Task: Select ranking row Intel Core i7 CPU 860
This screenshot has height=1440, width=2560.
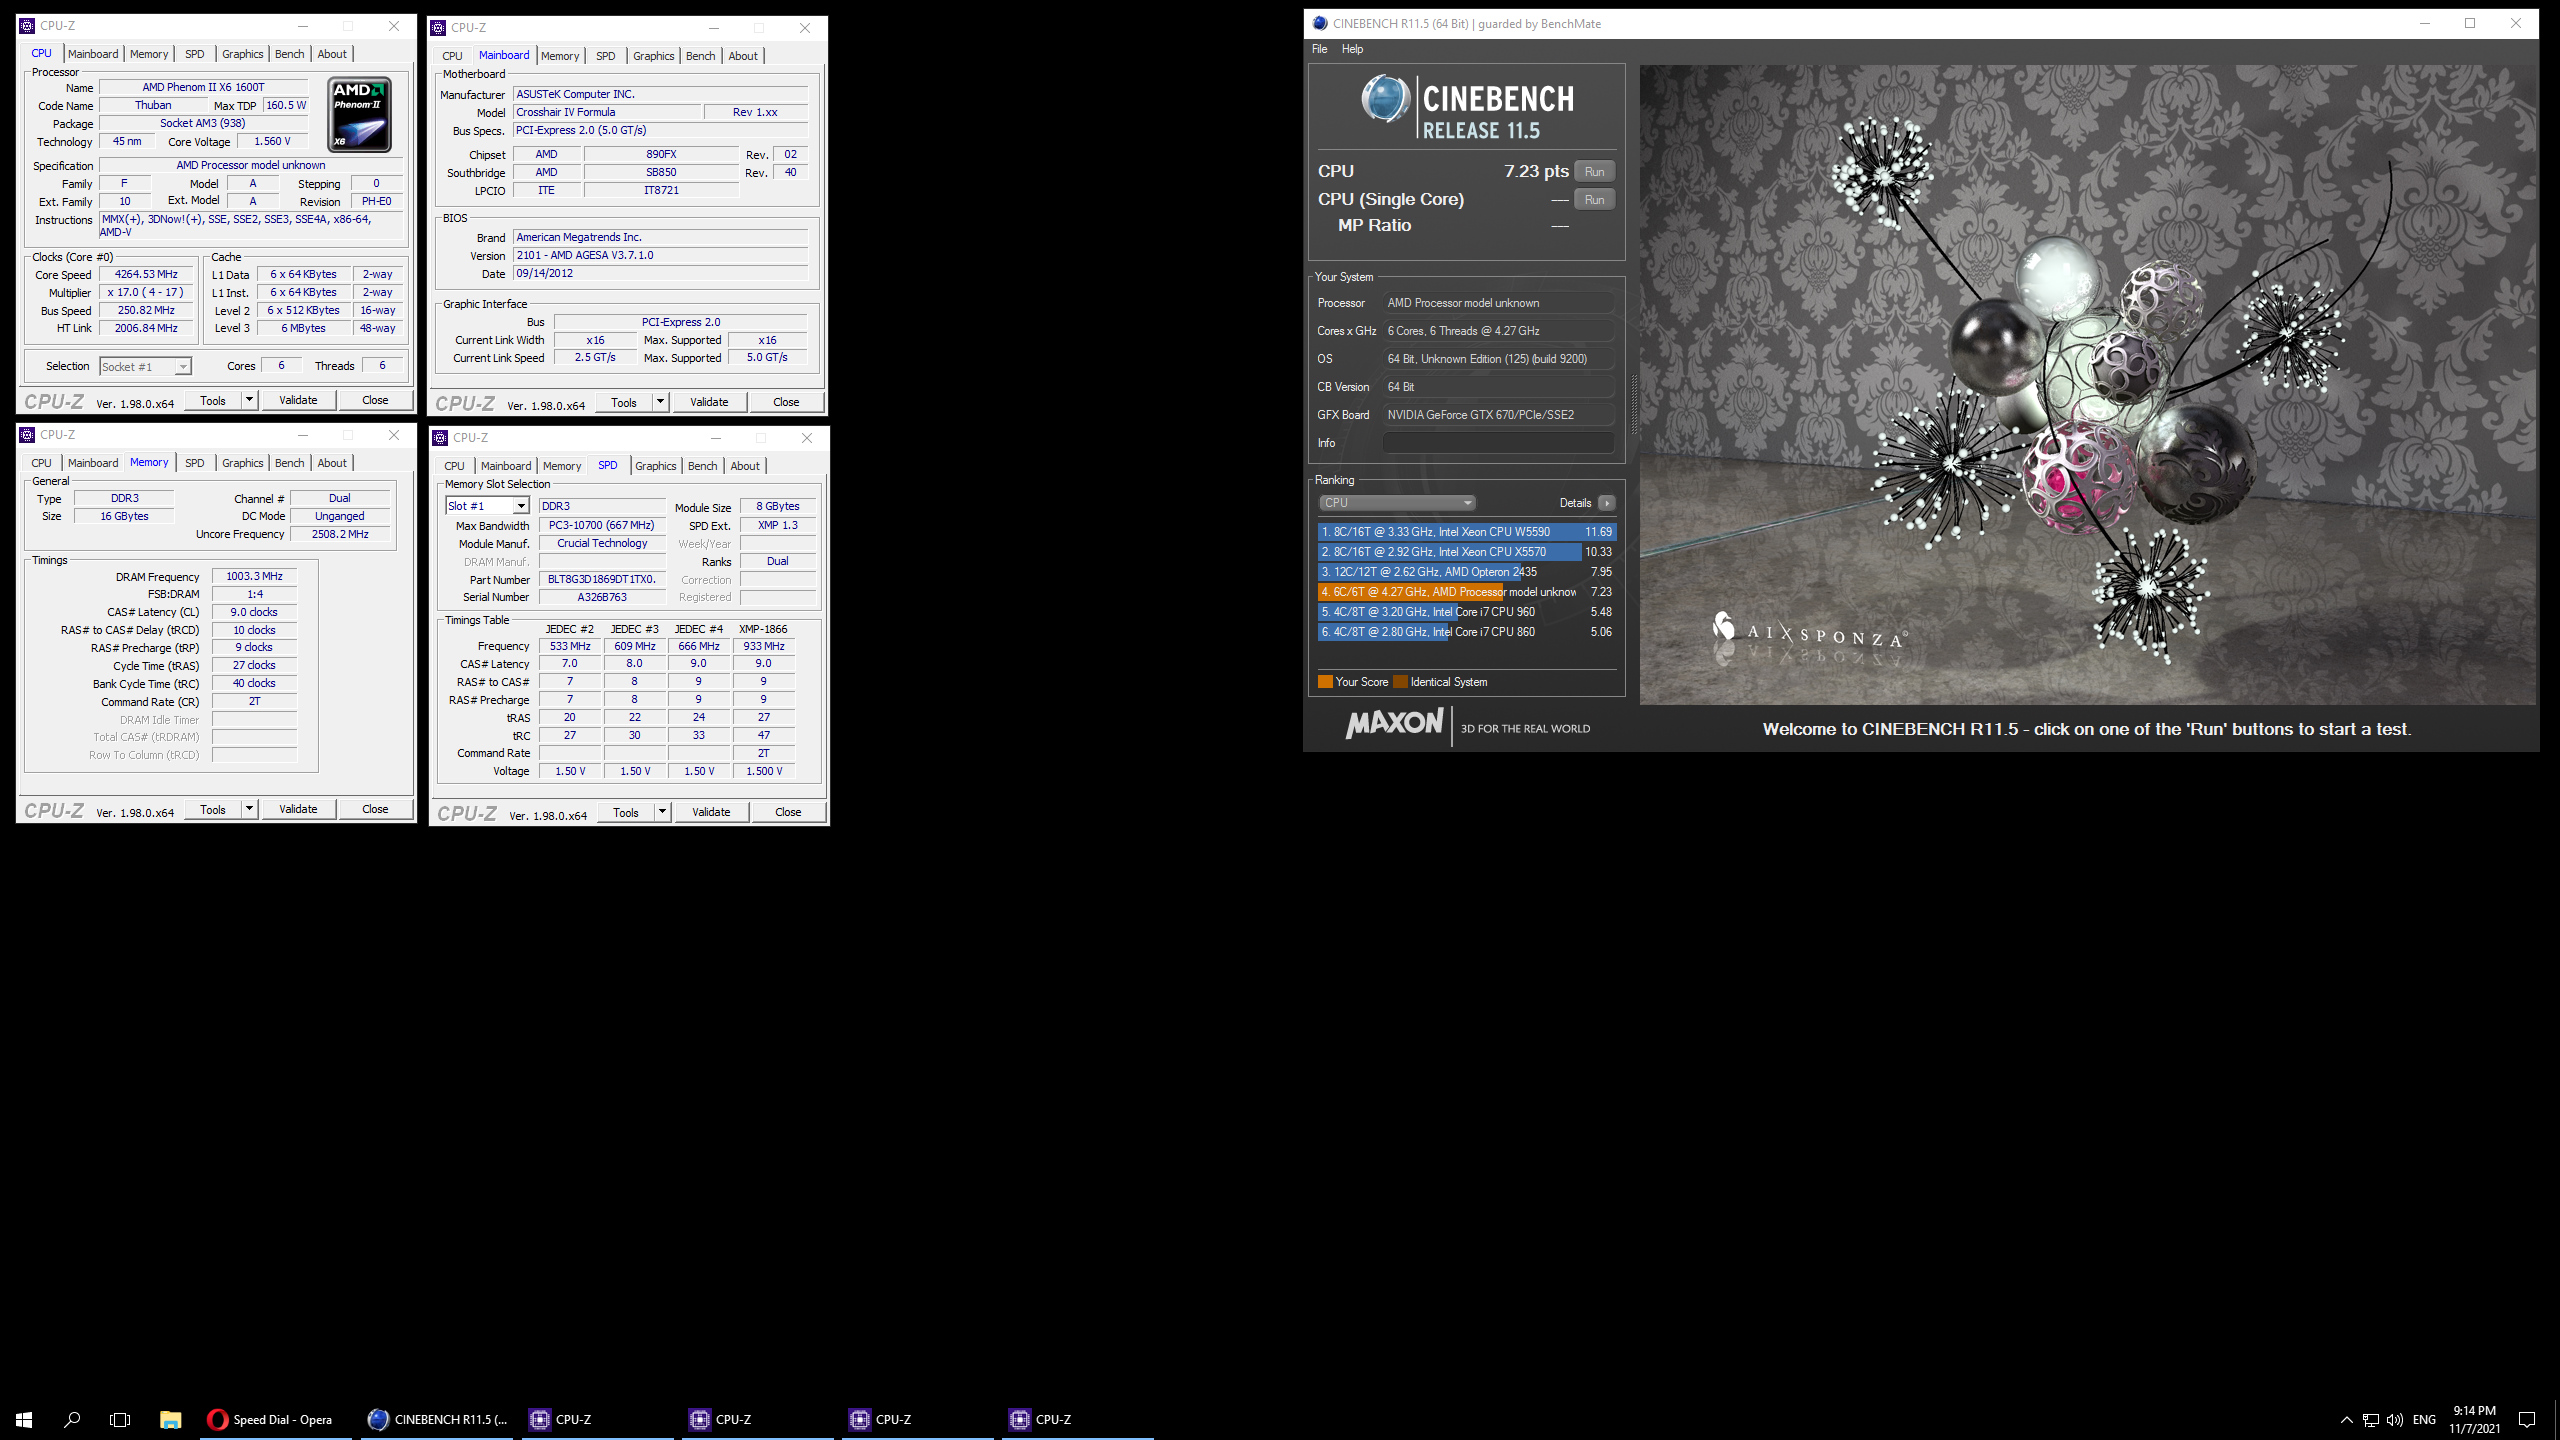Action: tap(1466, 632)
